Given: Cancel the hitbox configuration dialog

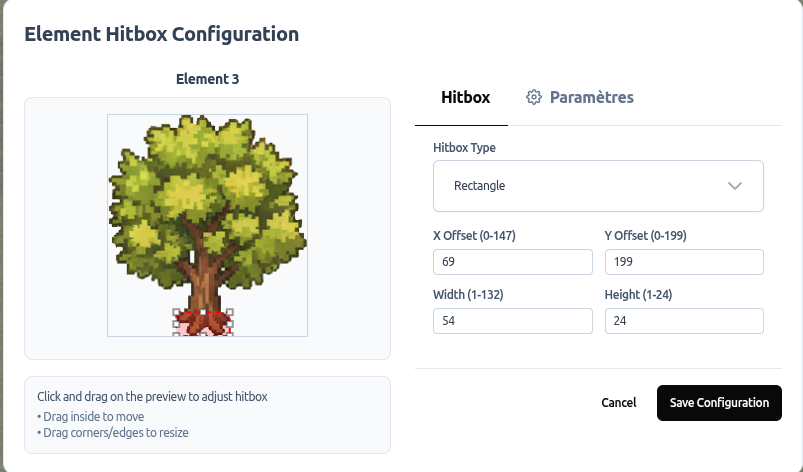Looking at the screenshot, I should tap(618, 402).
